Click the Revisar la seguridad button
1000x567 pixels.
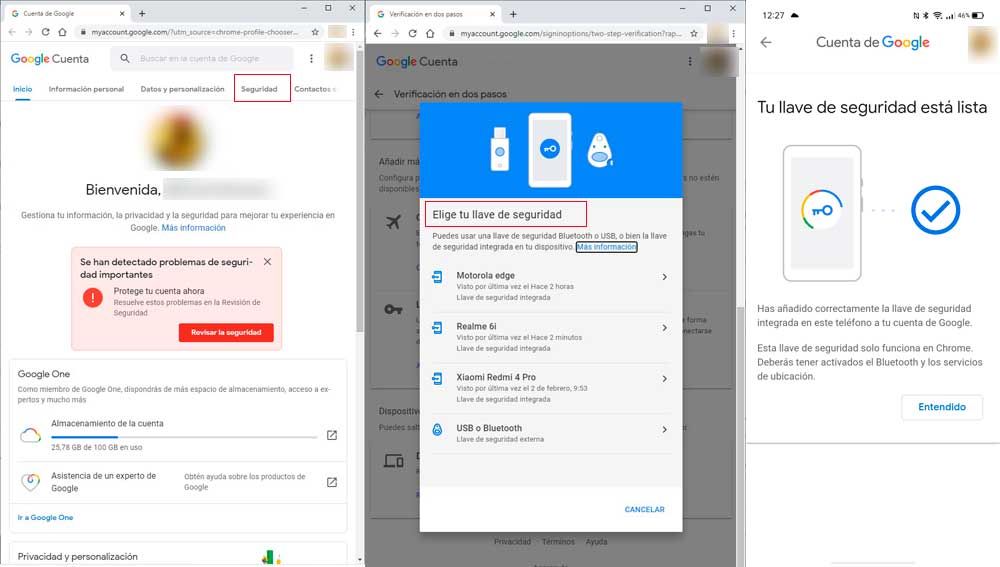226,332
